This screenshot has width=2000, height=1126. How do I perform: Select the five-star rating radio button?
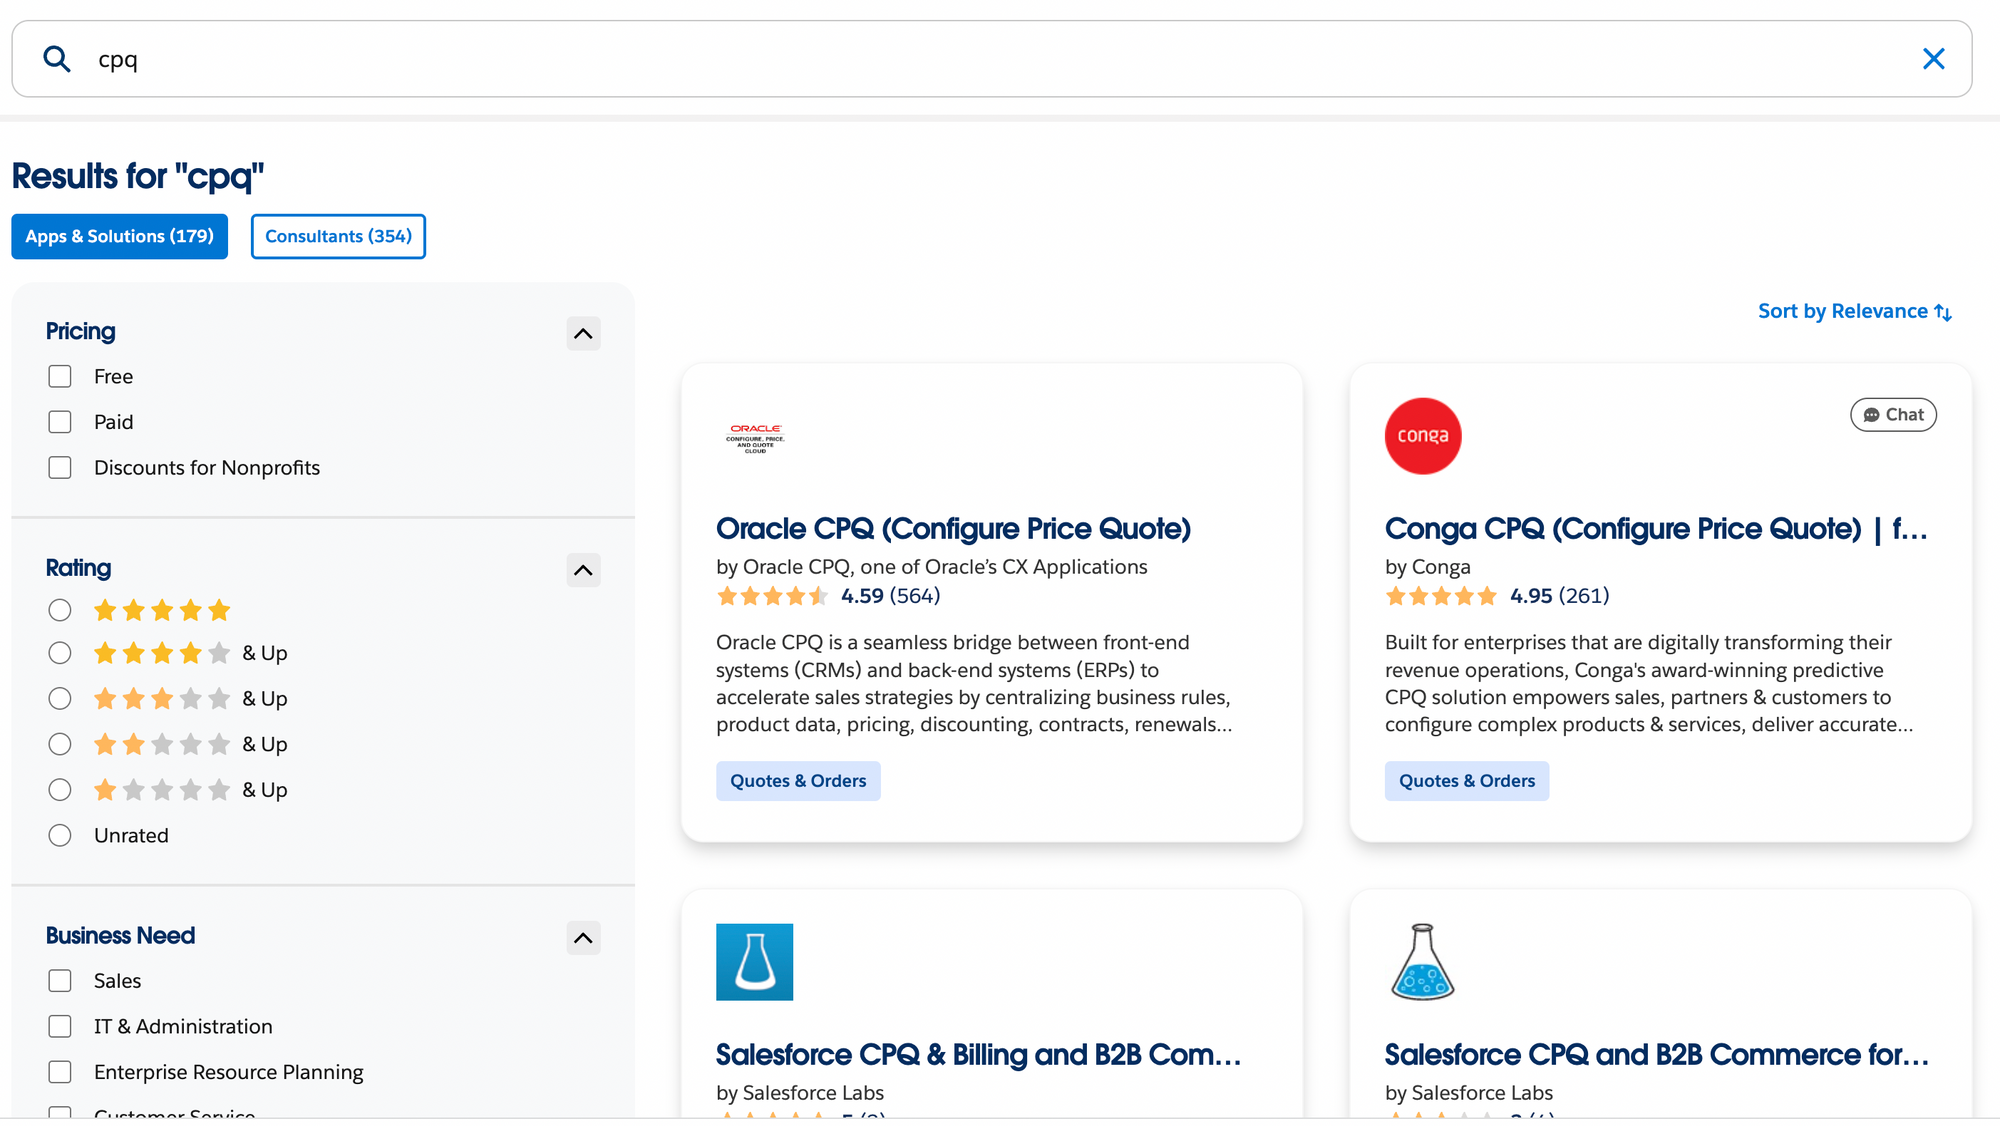[x=60, y=610]
